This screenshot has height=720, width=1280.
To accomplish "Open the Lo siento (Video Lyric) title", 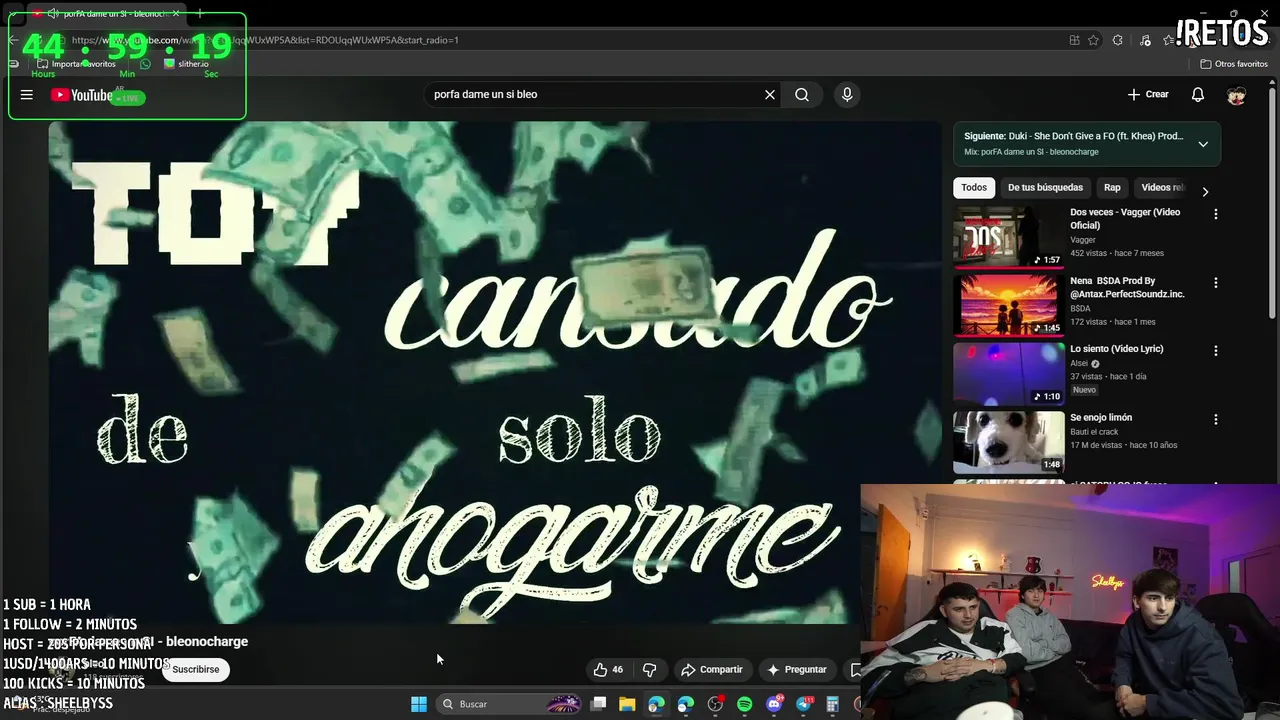I will tap(1117, 349).
